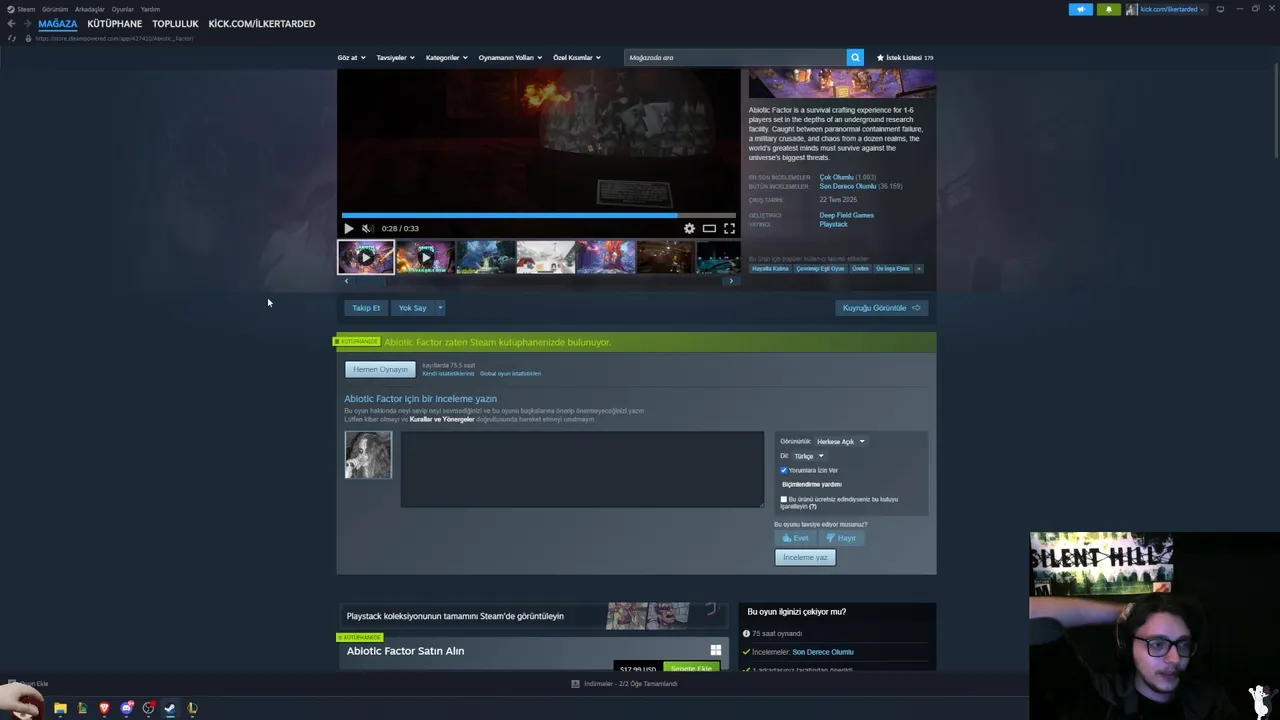
Task: Click the video progress bar
Action: click(538, 215)
